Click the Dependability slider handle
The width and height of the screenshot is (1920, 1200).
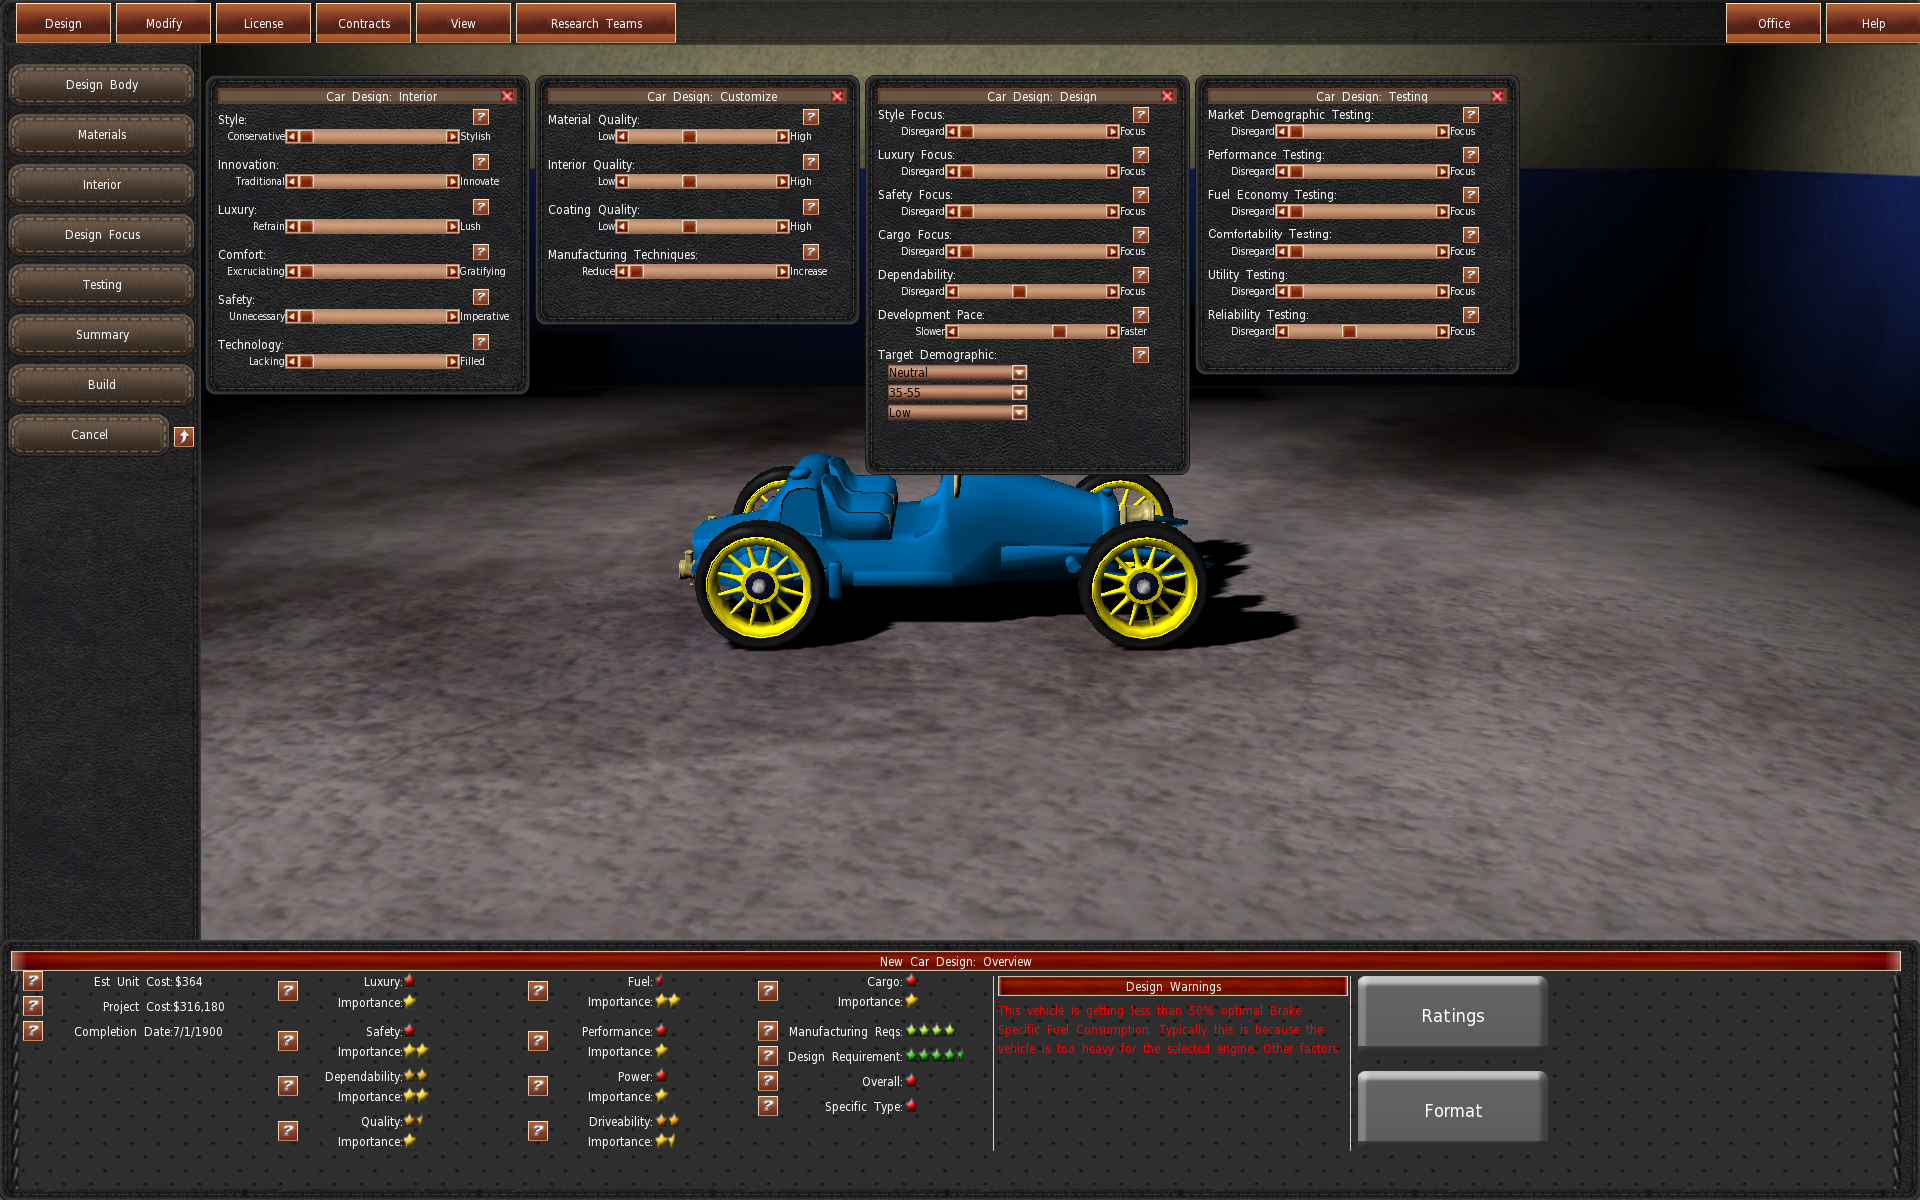[x=1019, y=291]
